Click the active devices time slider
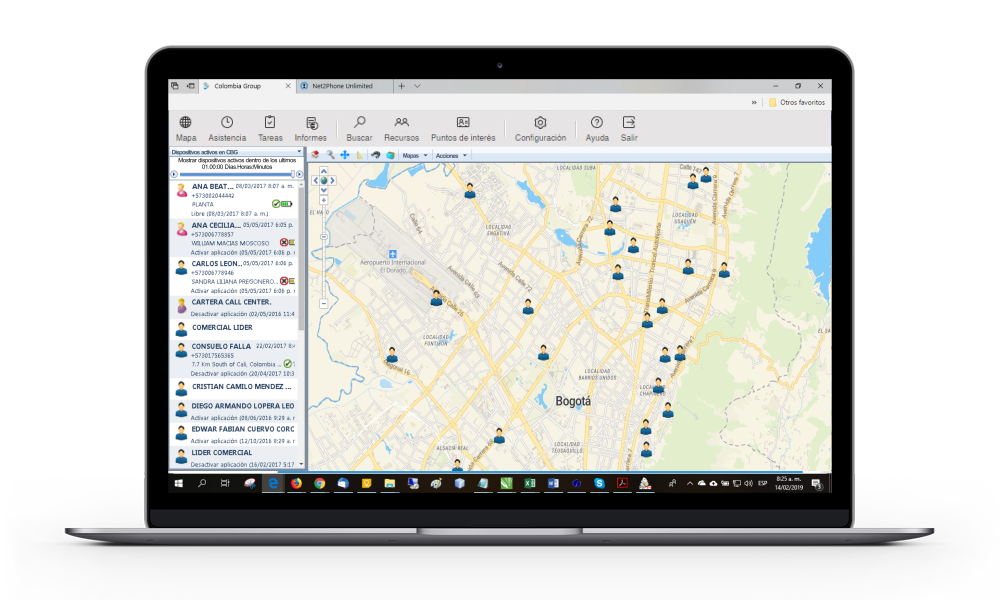This screenshot has width=1000, height=600. (x=236, y=174)
